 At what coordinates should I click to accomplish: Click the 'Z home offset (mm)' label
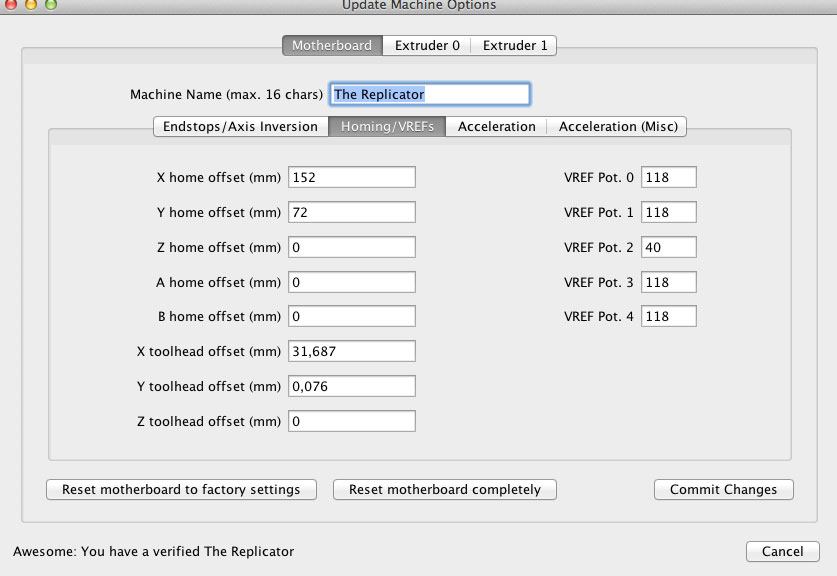[x=219, y=248]
